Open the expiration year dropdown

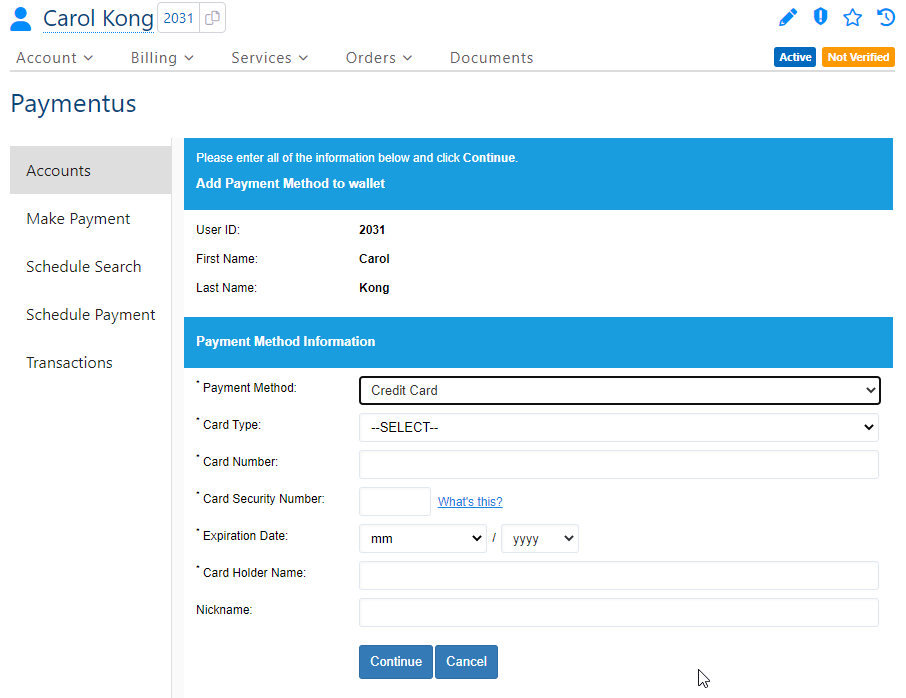(x=539, y=538)
